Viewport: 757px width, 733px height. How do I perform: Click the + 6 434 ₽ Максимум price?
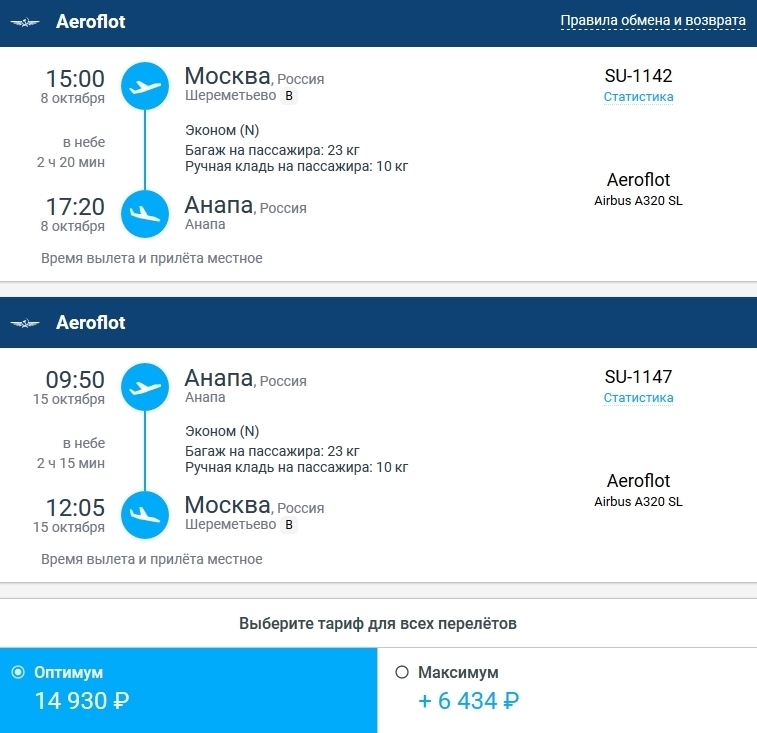[468, 701]
